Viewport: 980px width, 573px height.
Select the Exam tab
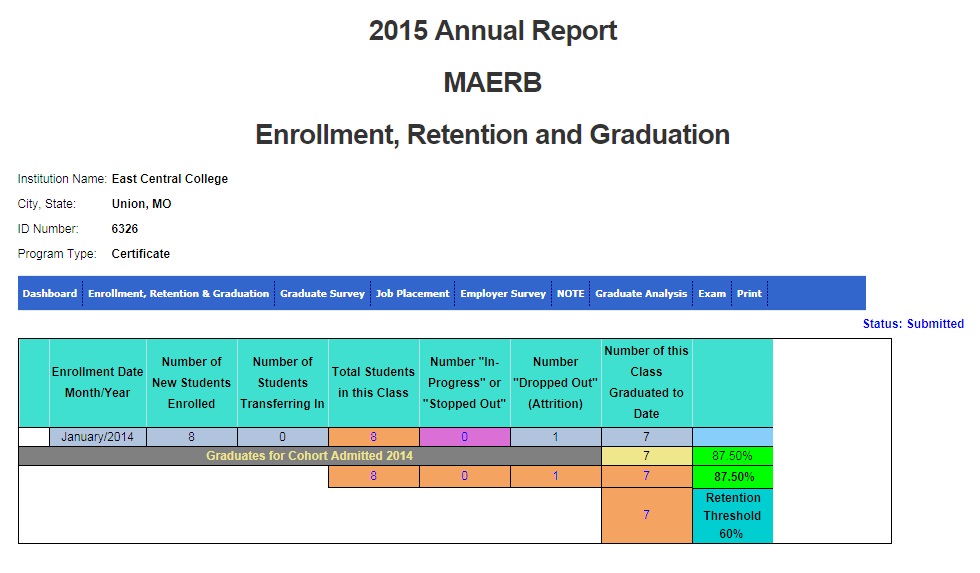(x=712, y=293)
